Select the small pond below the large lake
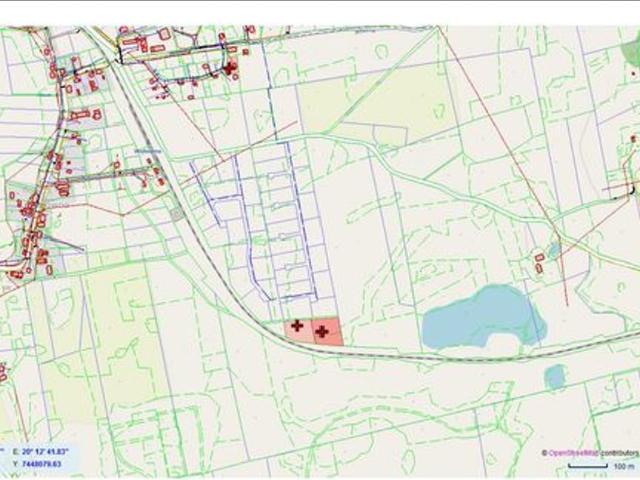Screen dimensions: 640x480 click(555, 377)
